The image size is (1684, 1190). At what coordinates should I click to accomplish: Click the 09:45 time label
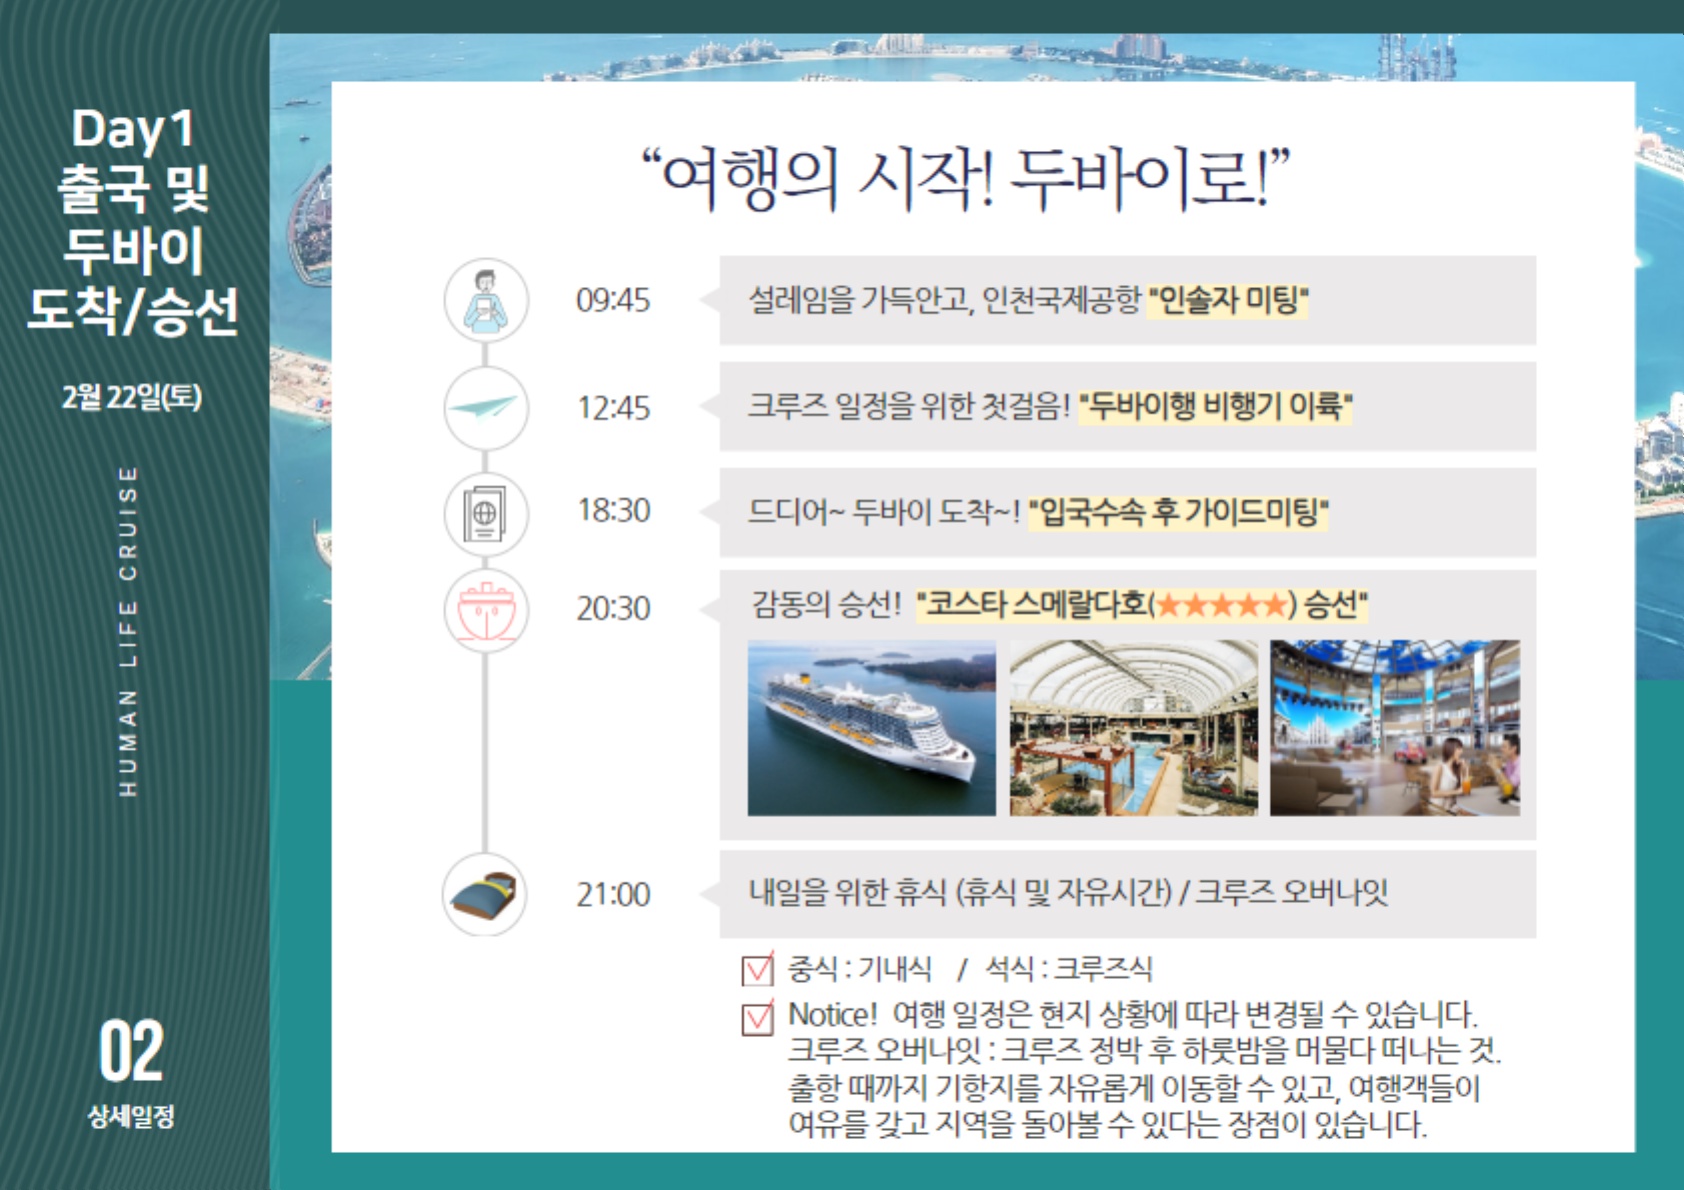pyautogui.click(x=613, y=300)
